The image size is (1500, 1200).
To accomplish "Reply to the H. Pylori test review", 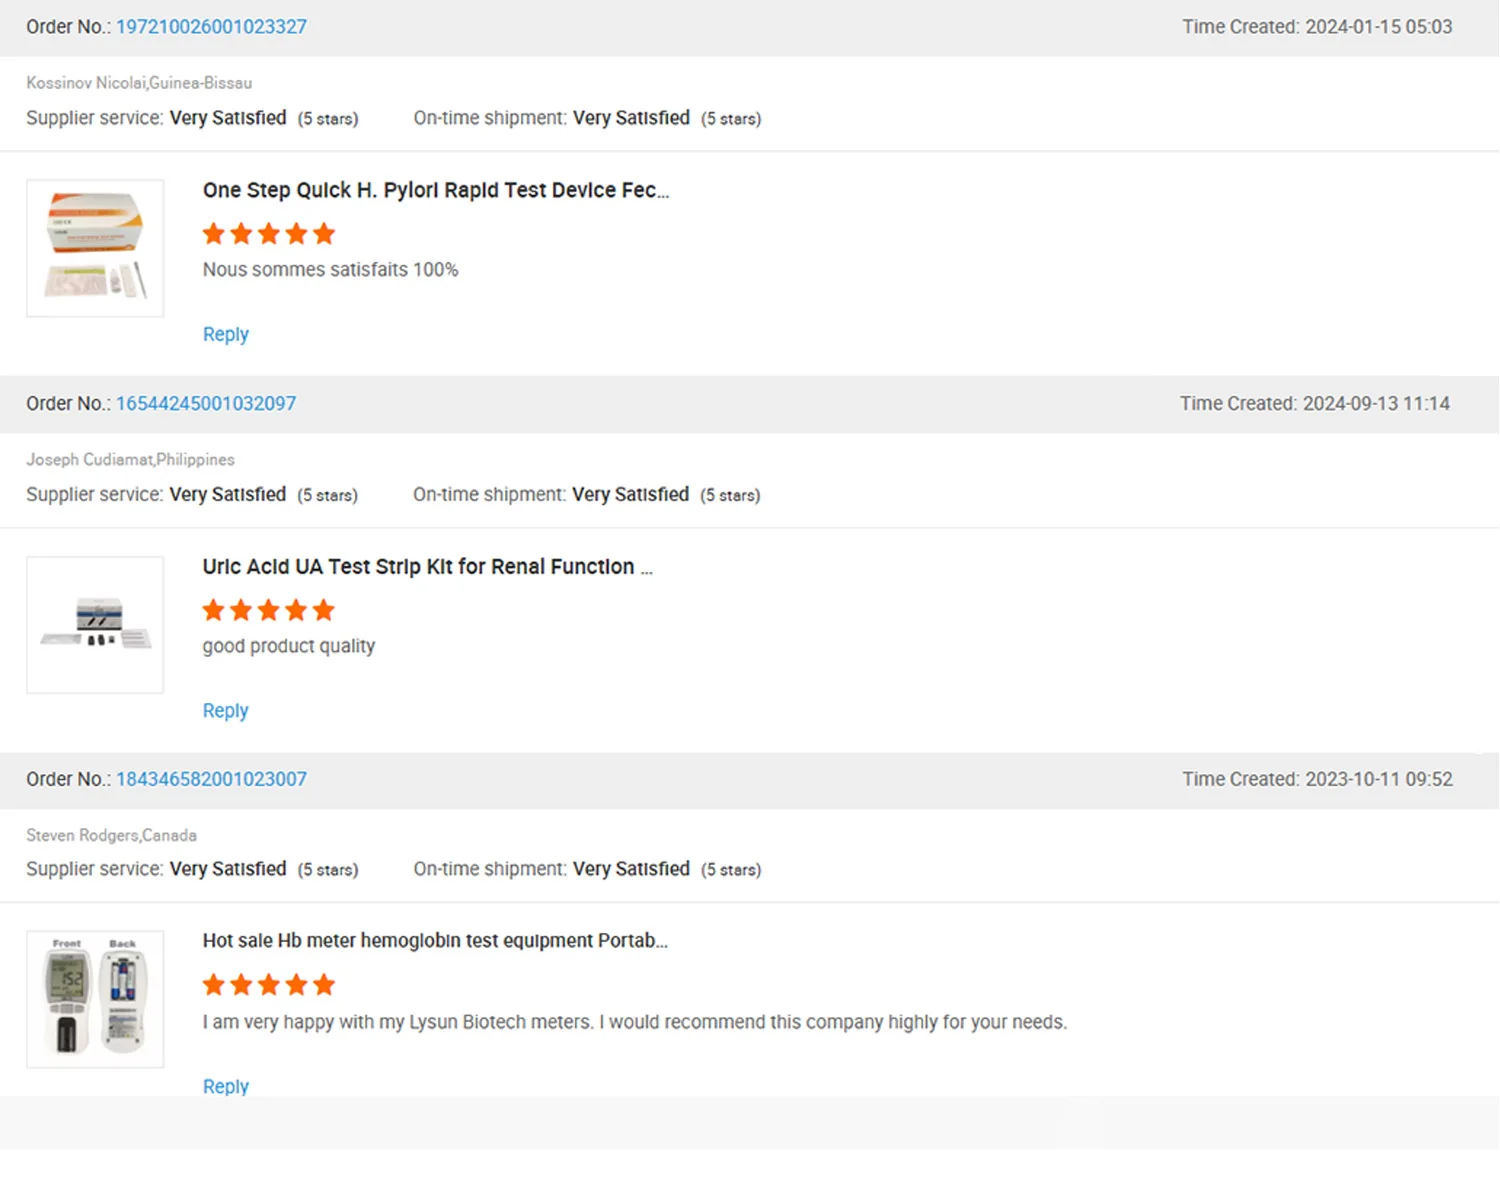I will (225, 335).
